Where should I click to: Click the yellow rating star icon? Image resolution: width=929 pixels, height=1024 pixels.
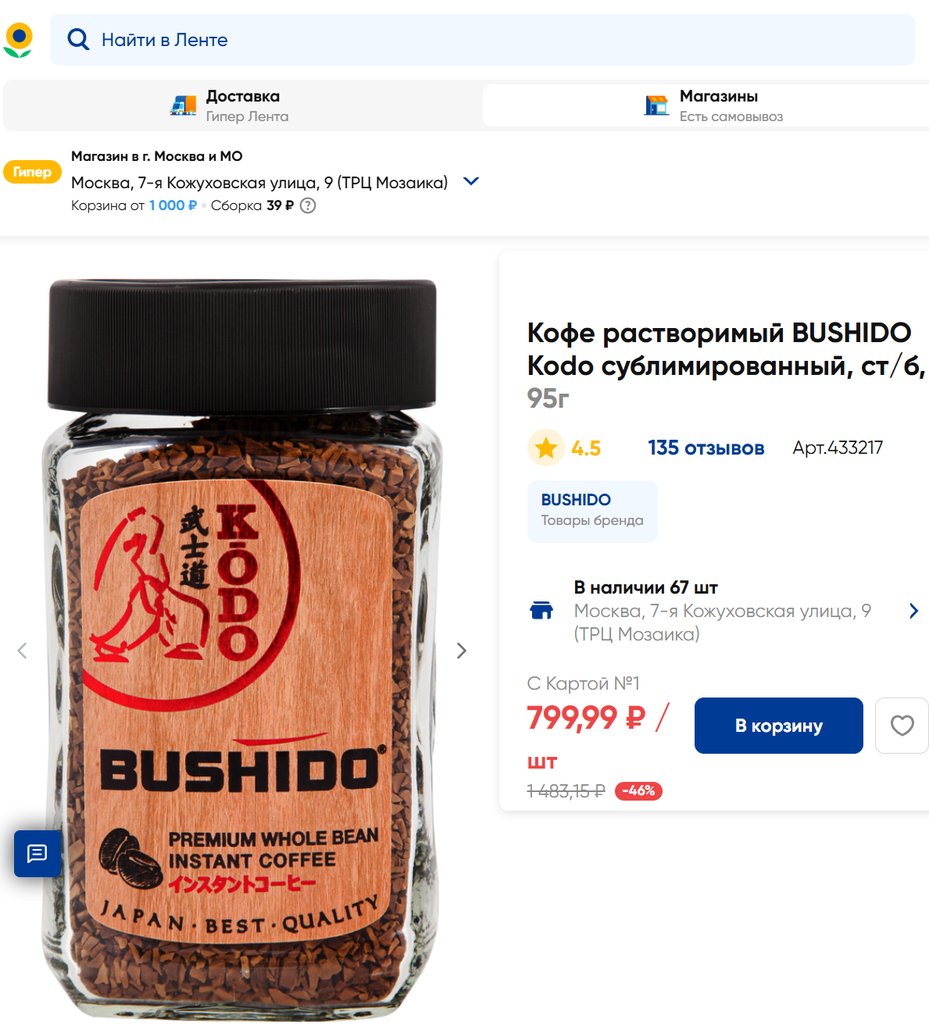point(546,447)
